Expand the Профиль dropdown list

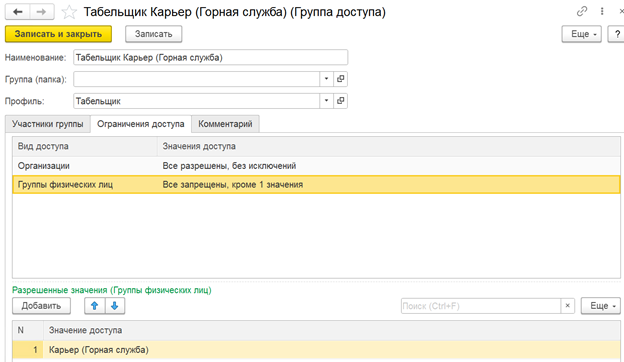(326, 101)
